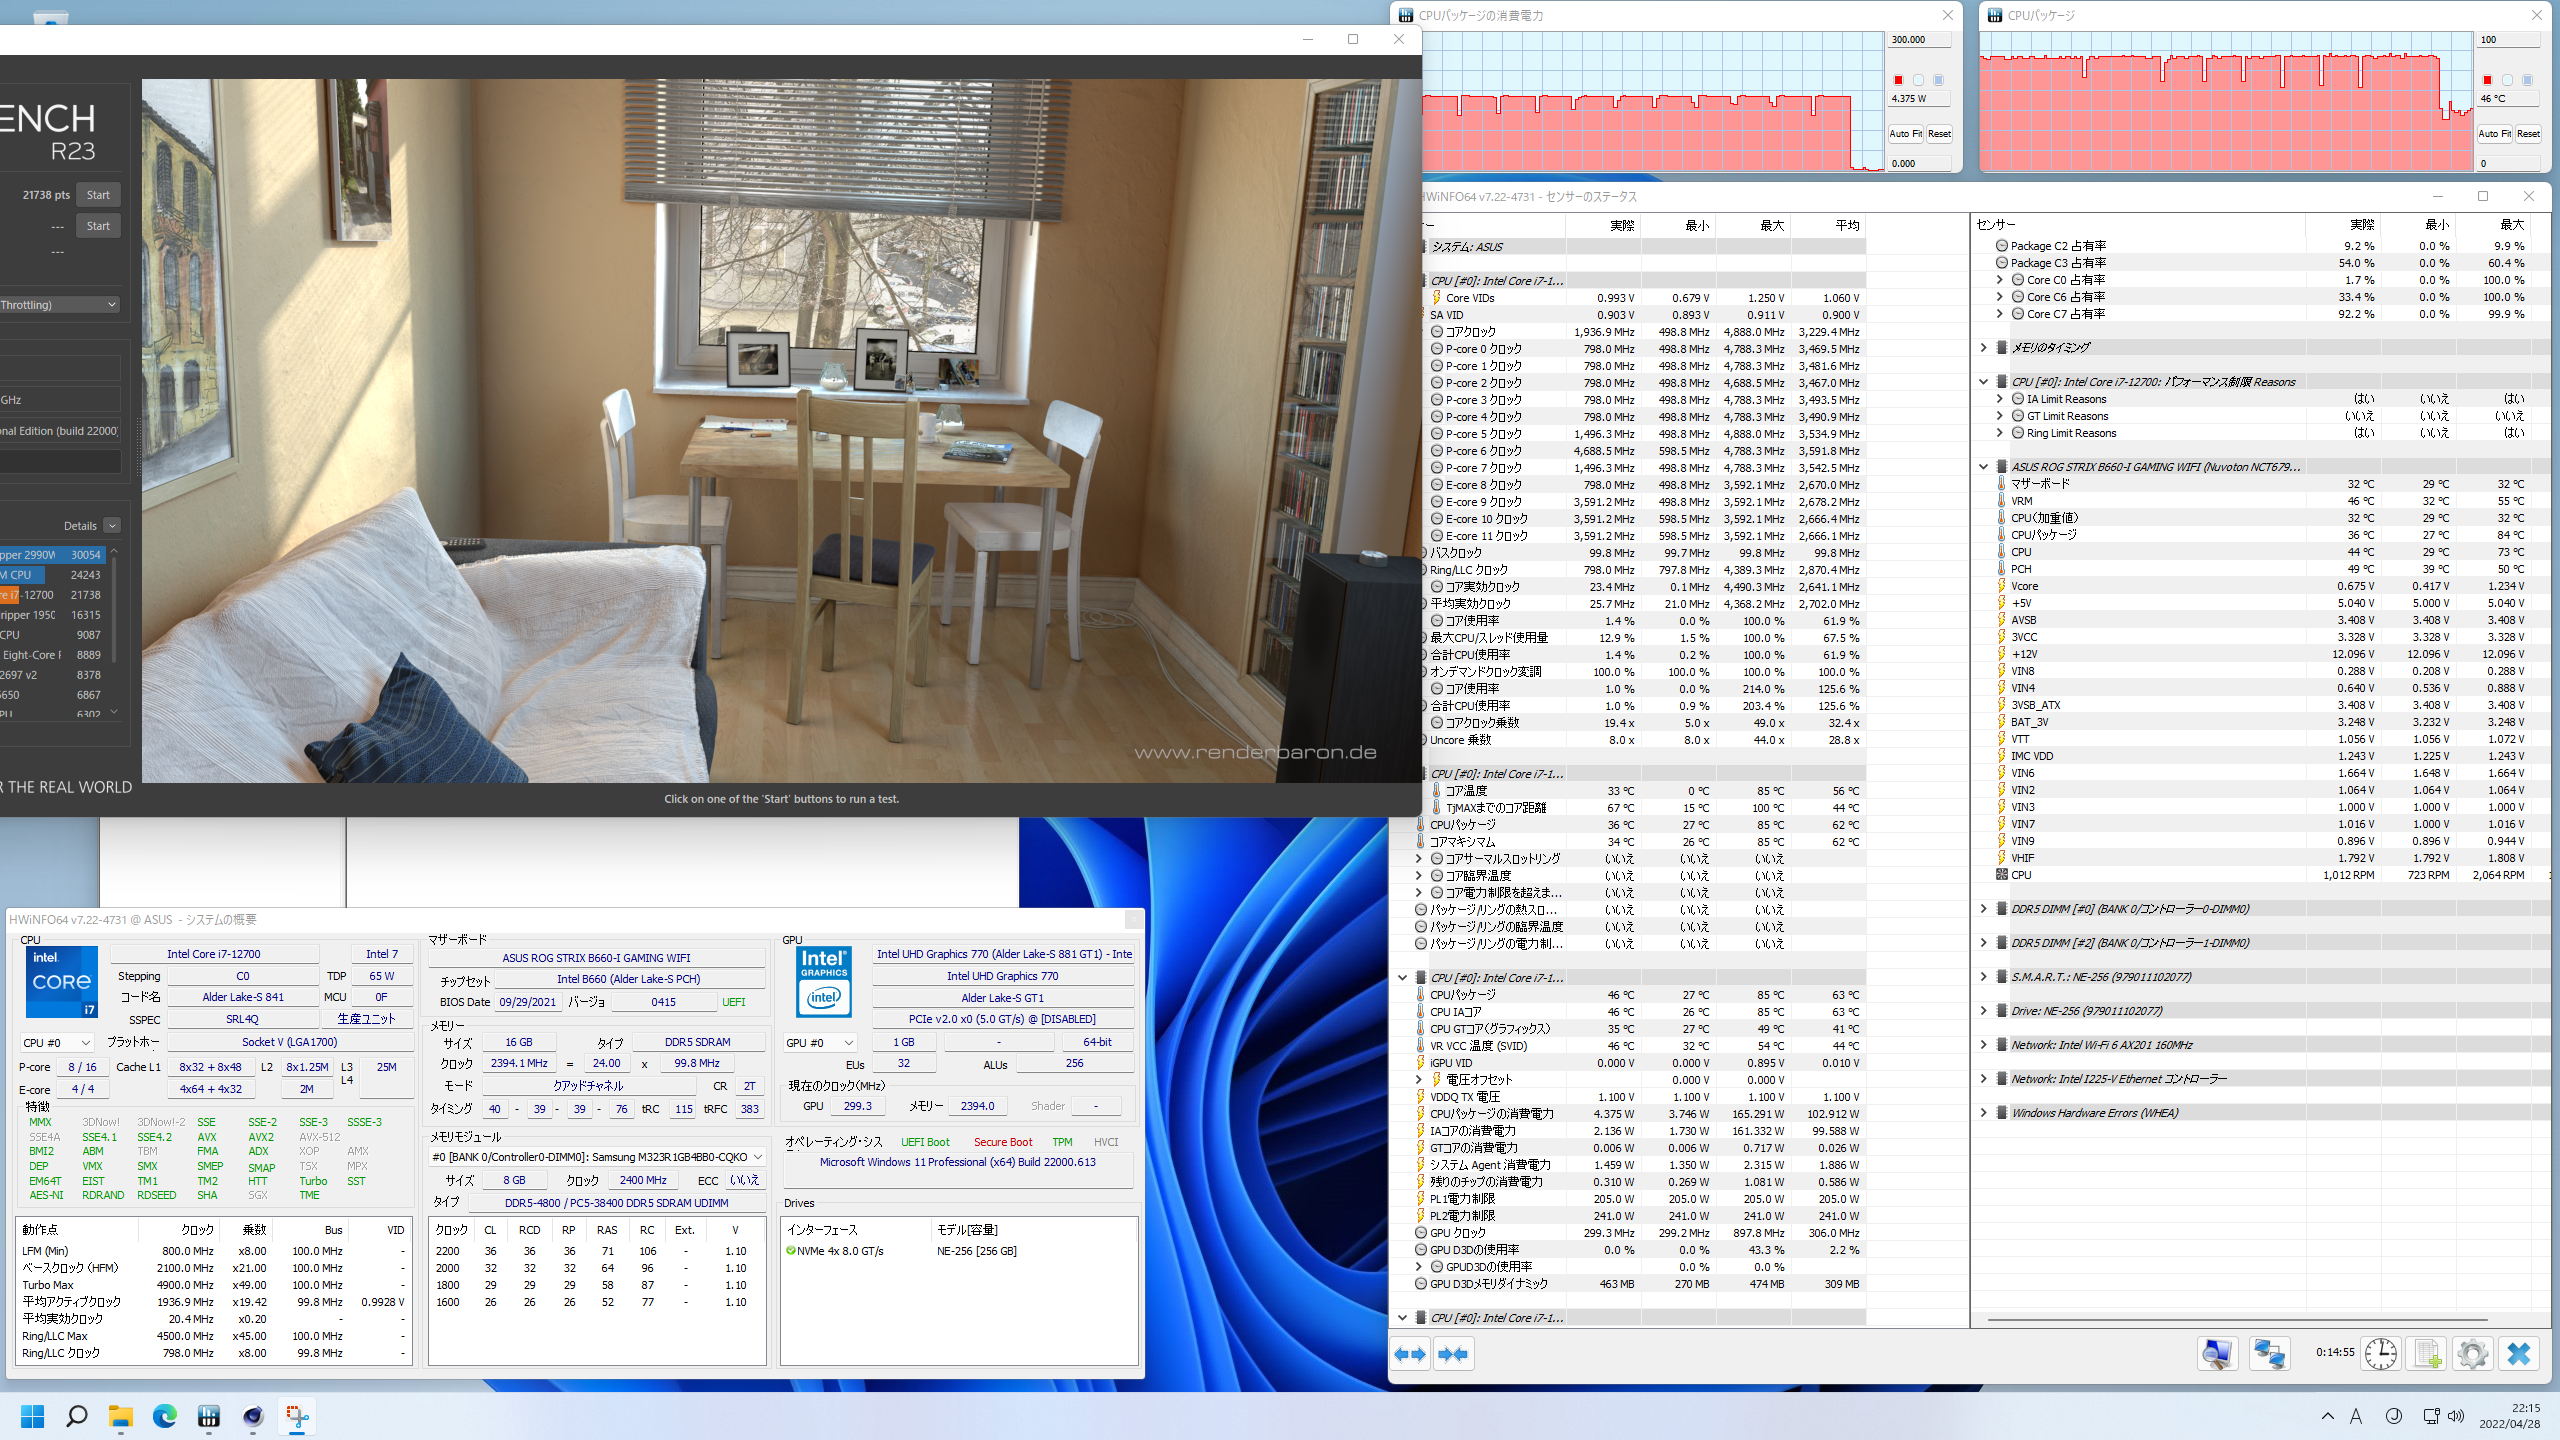
Task: Collapse the ASUS ROG STRIX B660-I sensor group
Action: tap(1984, 467)
